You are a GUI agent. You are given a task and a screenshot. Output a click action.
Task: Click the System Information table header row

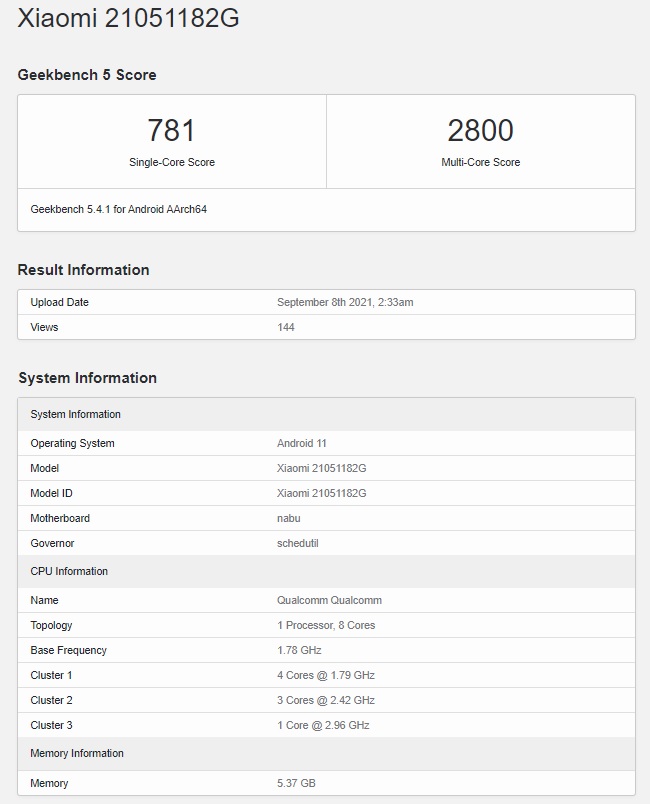point(327,414)
